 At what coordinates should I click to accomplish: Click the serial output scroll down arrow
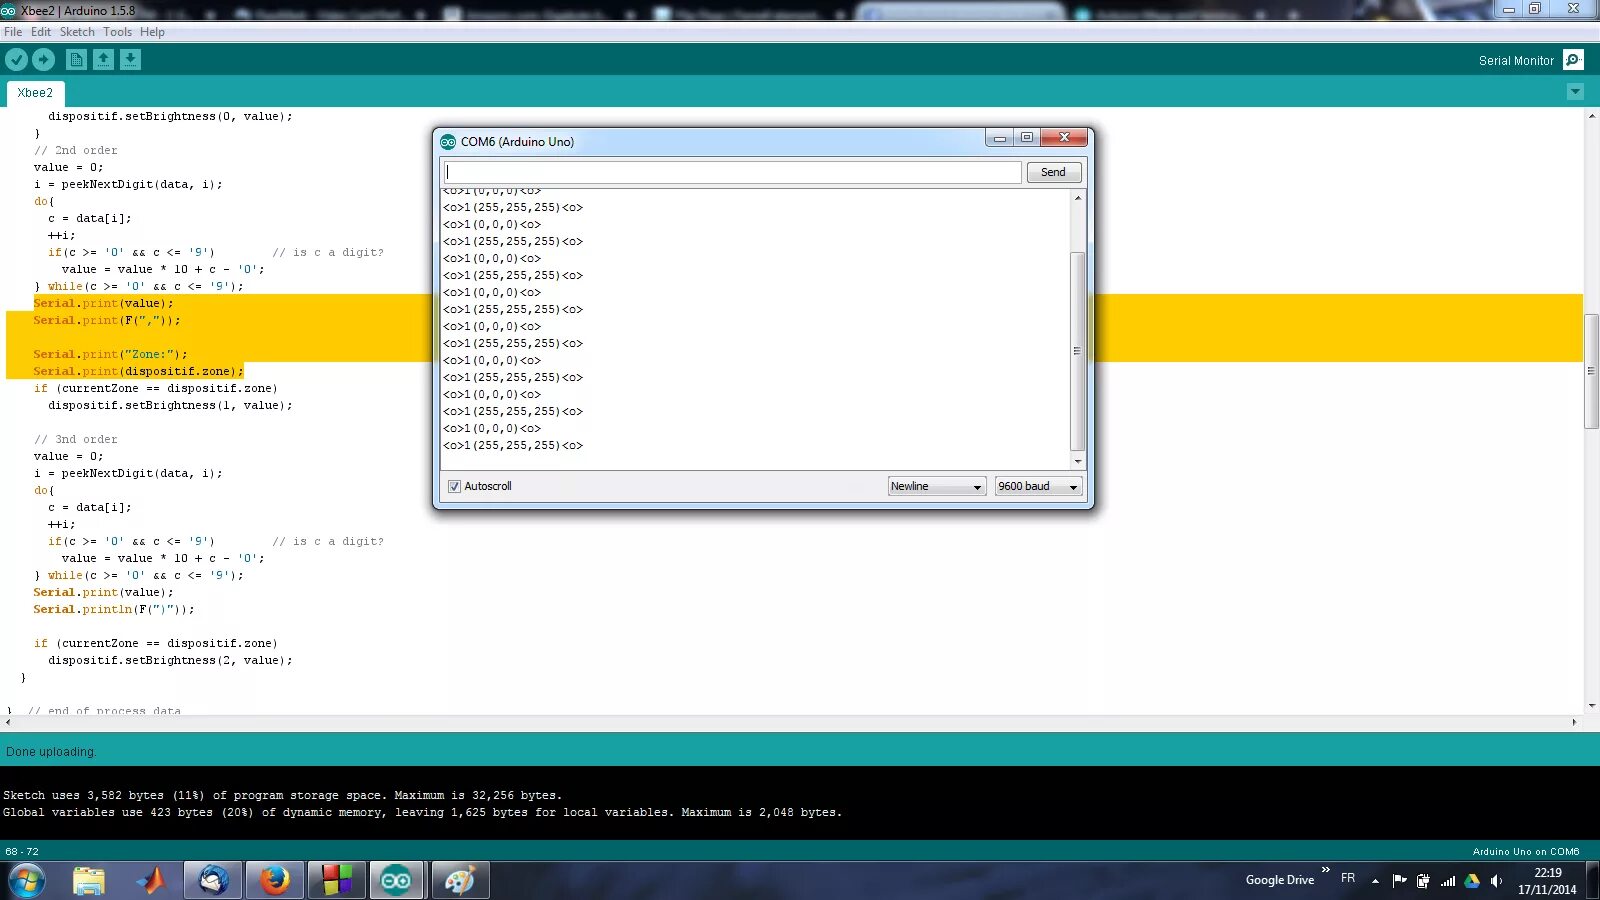[x=1077, y=461]
